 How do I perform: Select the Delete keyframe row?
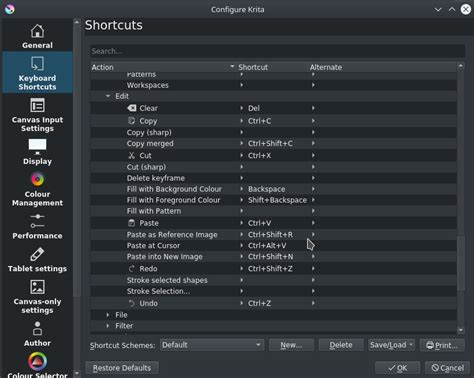coord(274,178)
